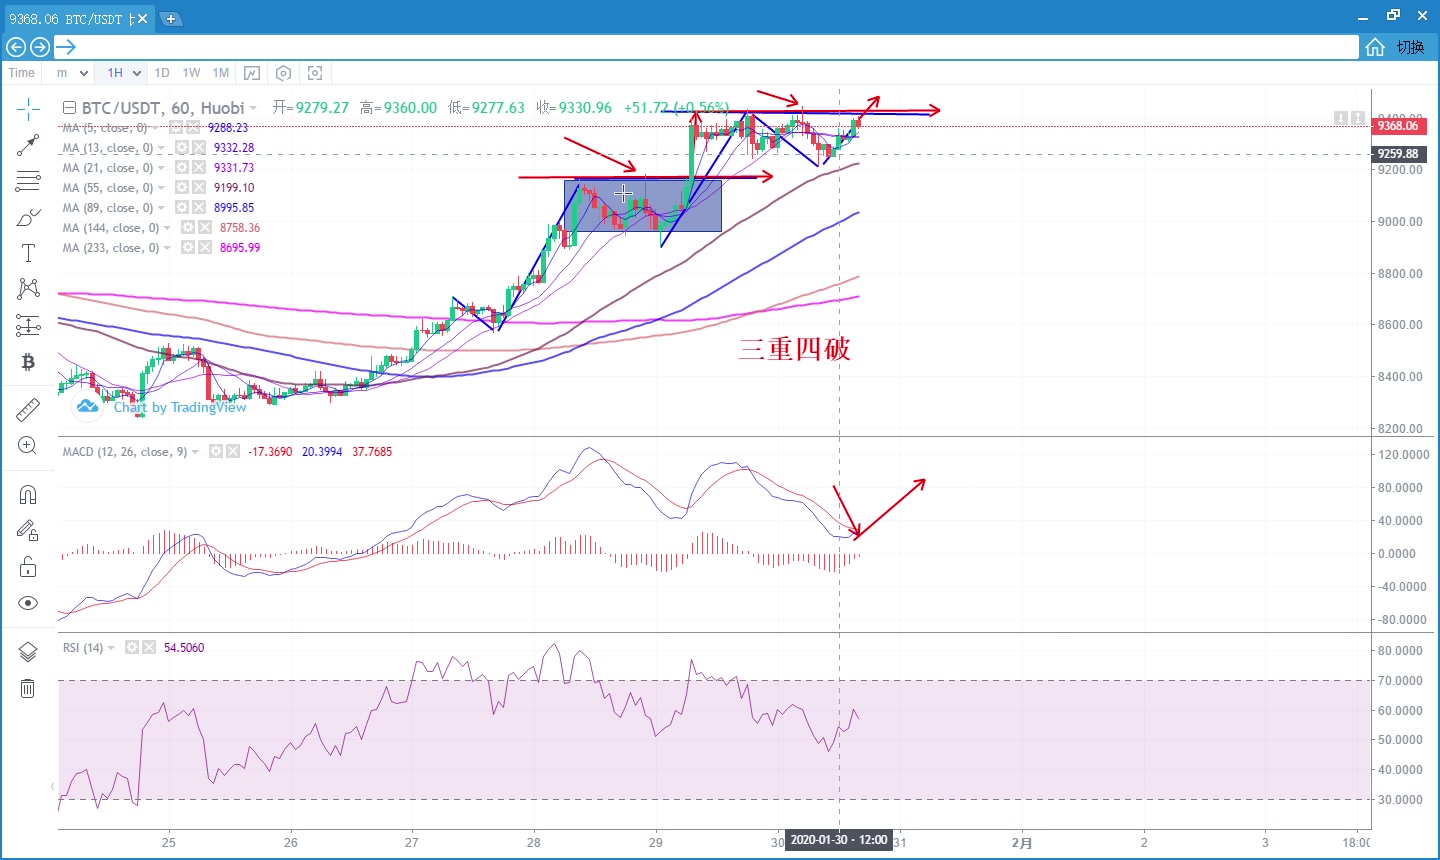
Task: Select the text annotation tool
Action: (x=28, y=253)
